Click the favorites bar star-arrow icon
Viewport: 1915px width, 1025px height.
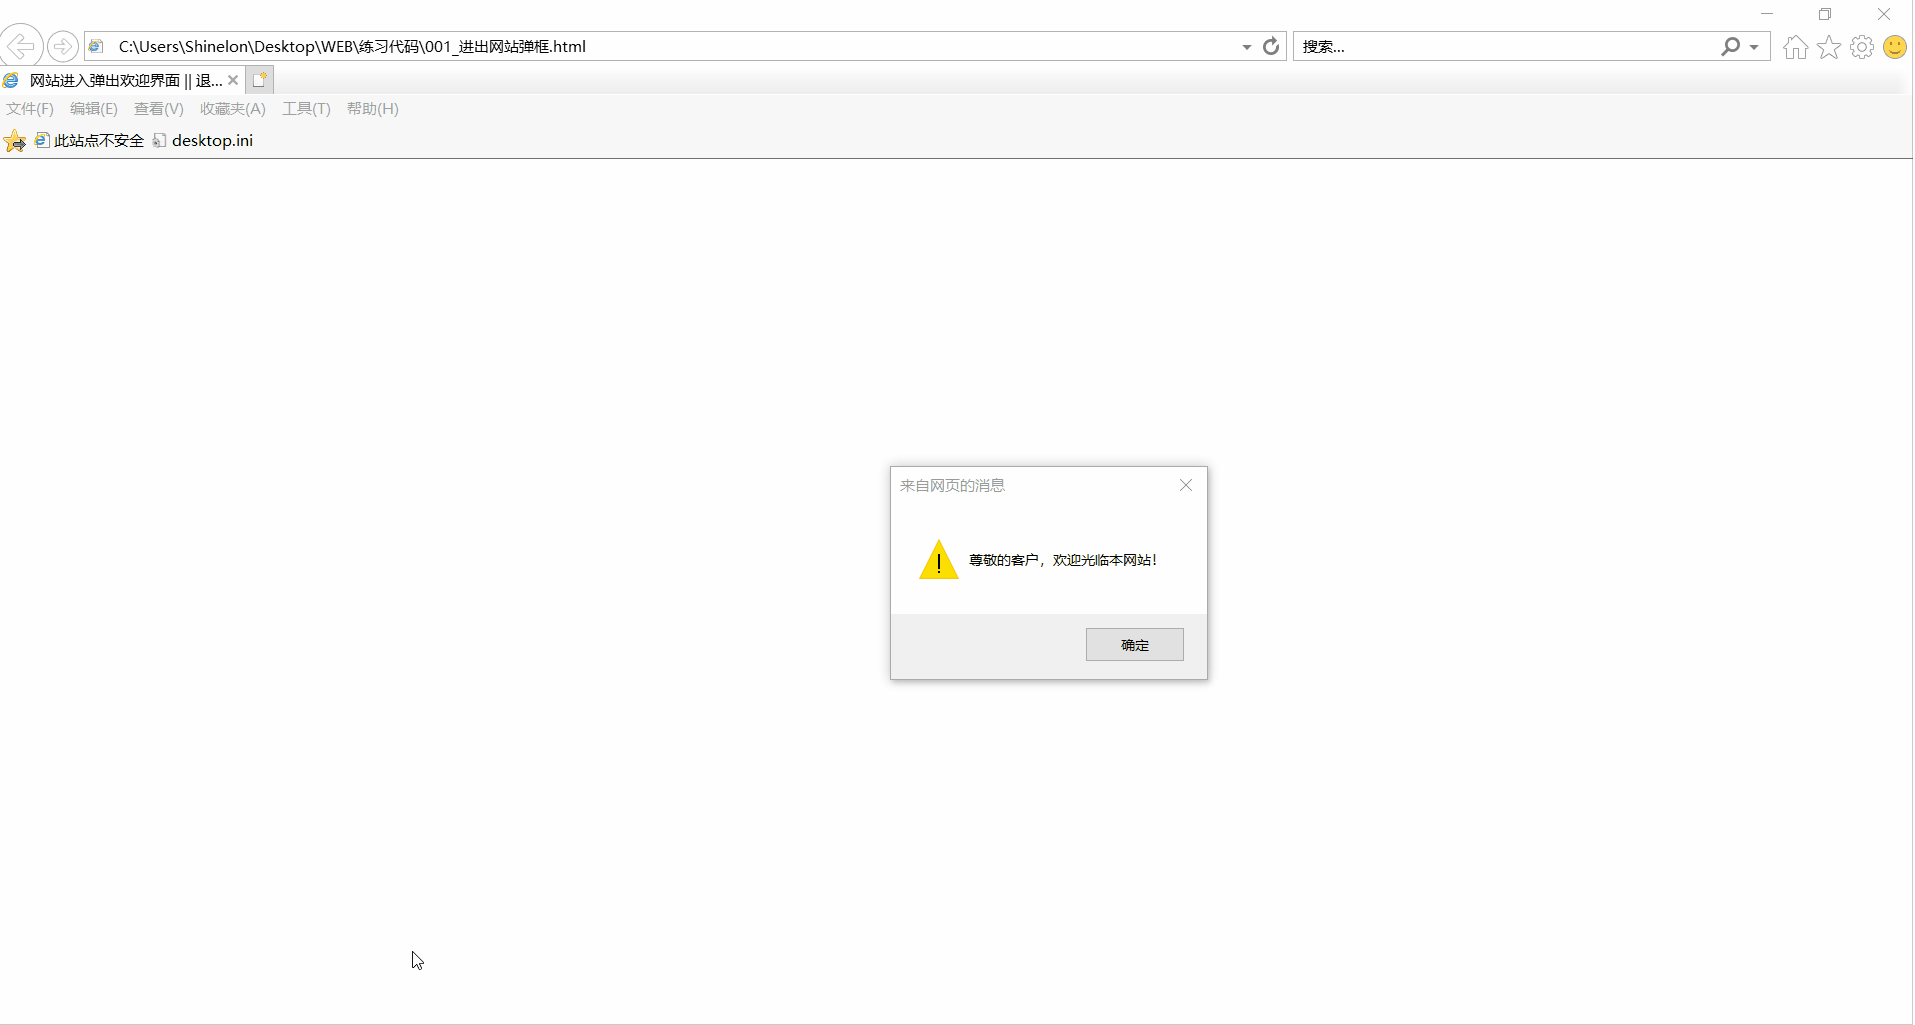[14, 141]
